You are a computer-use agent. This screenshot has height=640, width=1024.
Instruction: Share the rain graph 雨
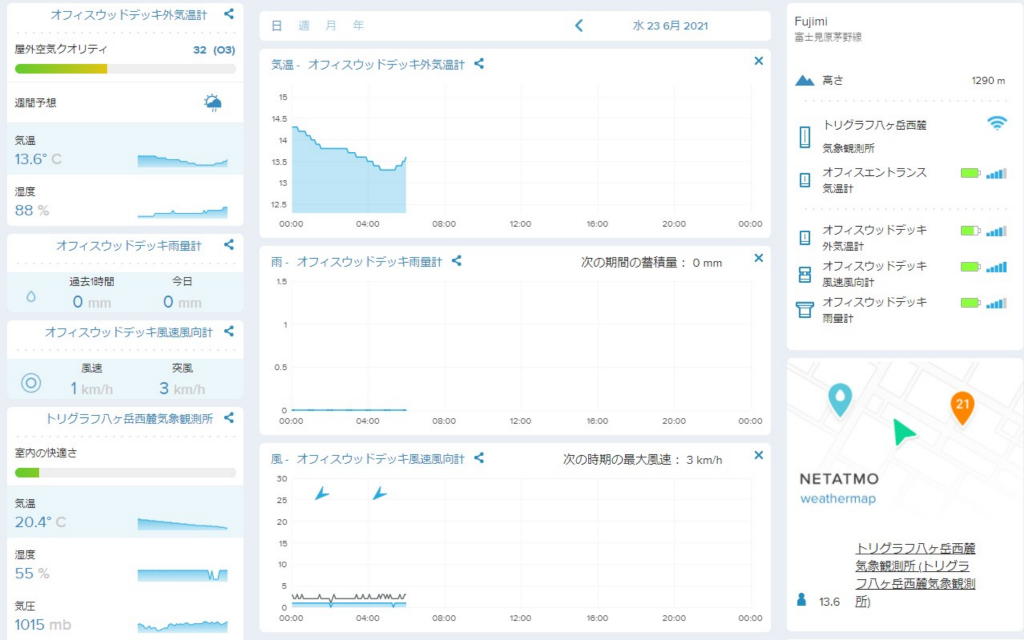pyautogui.click(x=457, y=261)
